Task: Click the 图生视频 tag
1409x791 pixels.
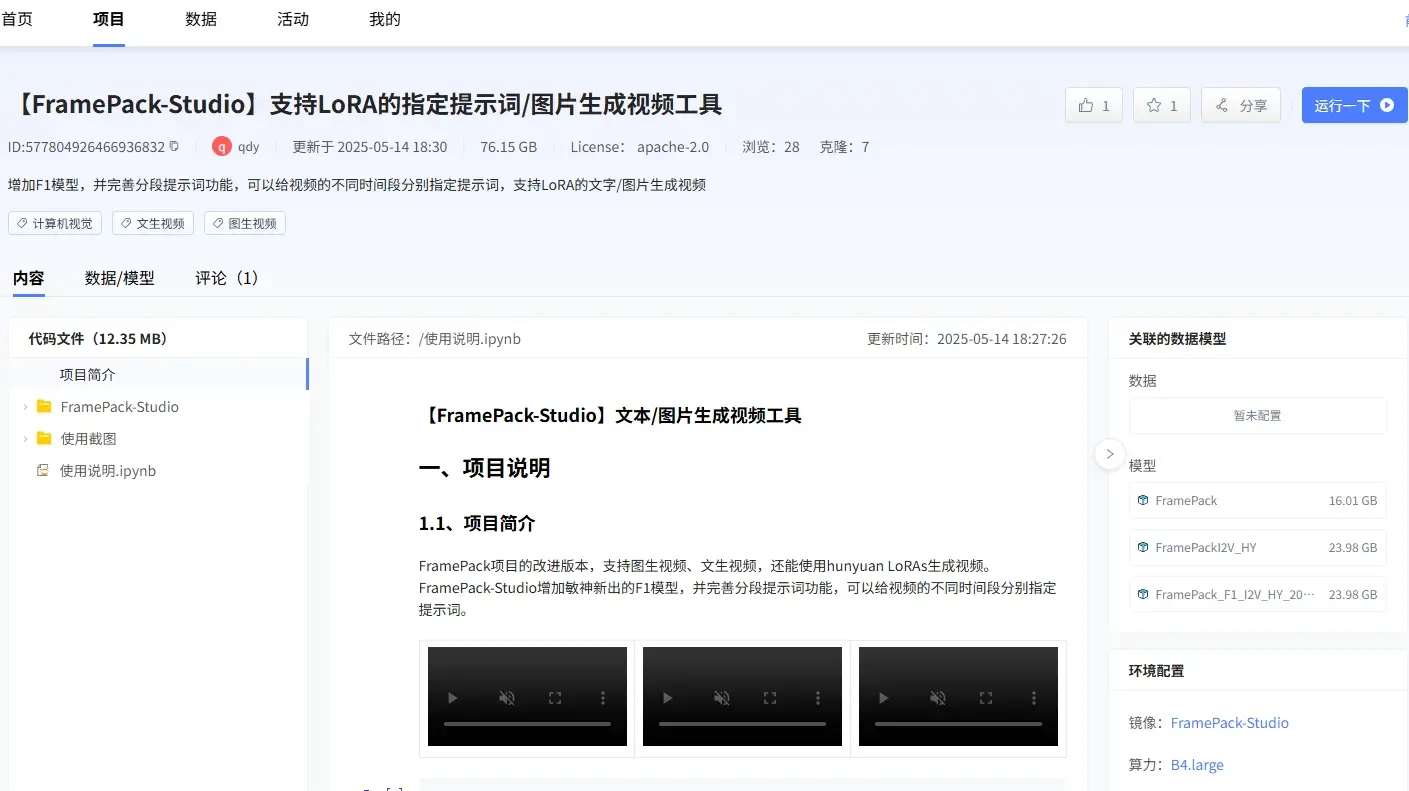Action: (x=245, y=223)
